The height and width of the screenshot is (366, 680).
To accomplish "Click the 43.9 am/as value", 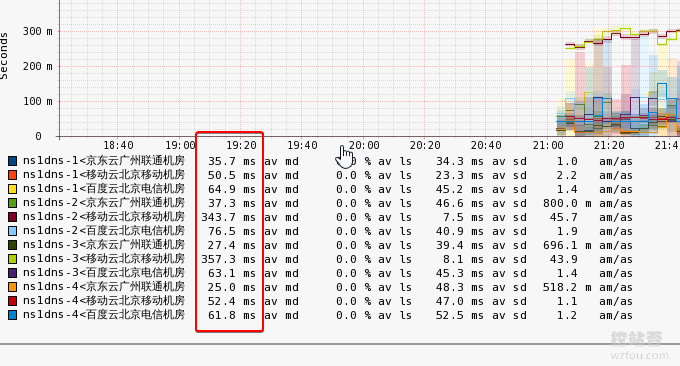I will tap(564, 259).
